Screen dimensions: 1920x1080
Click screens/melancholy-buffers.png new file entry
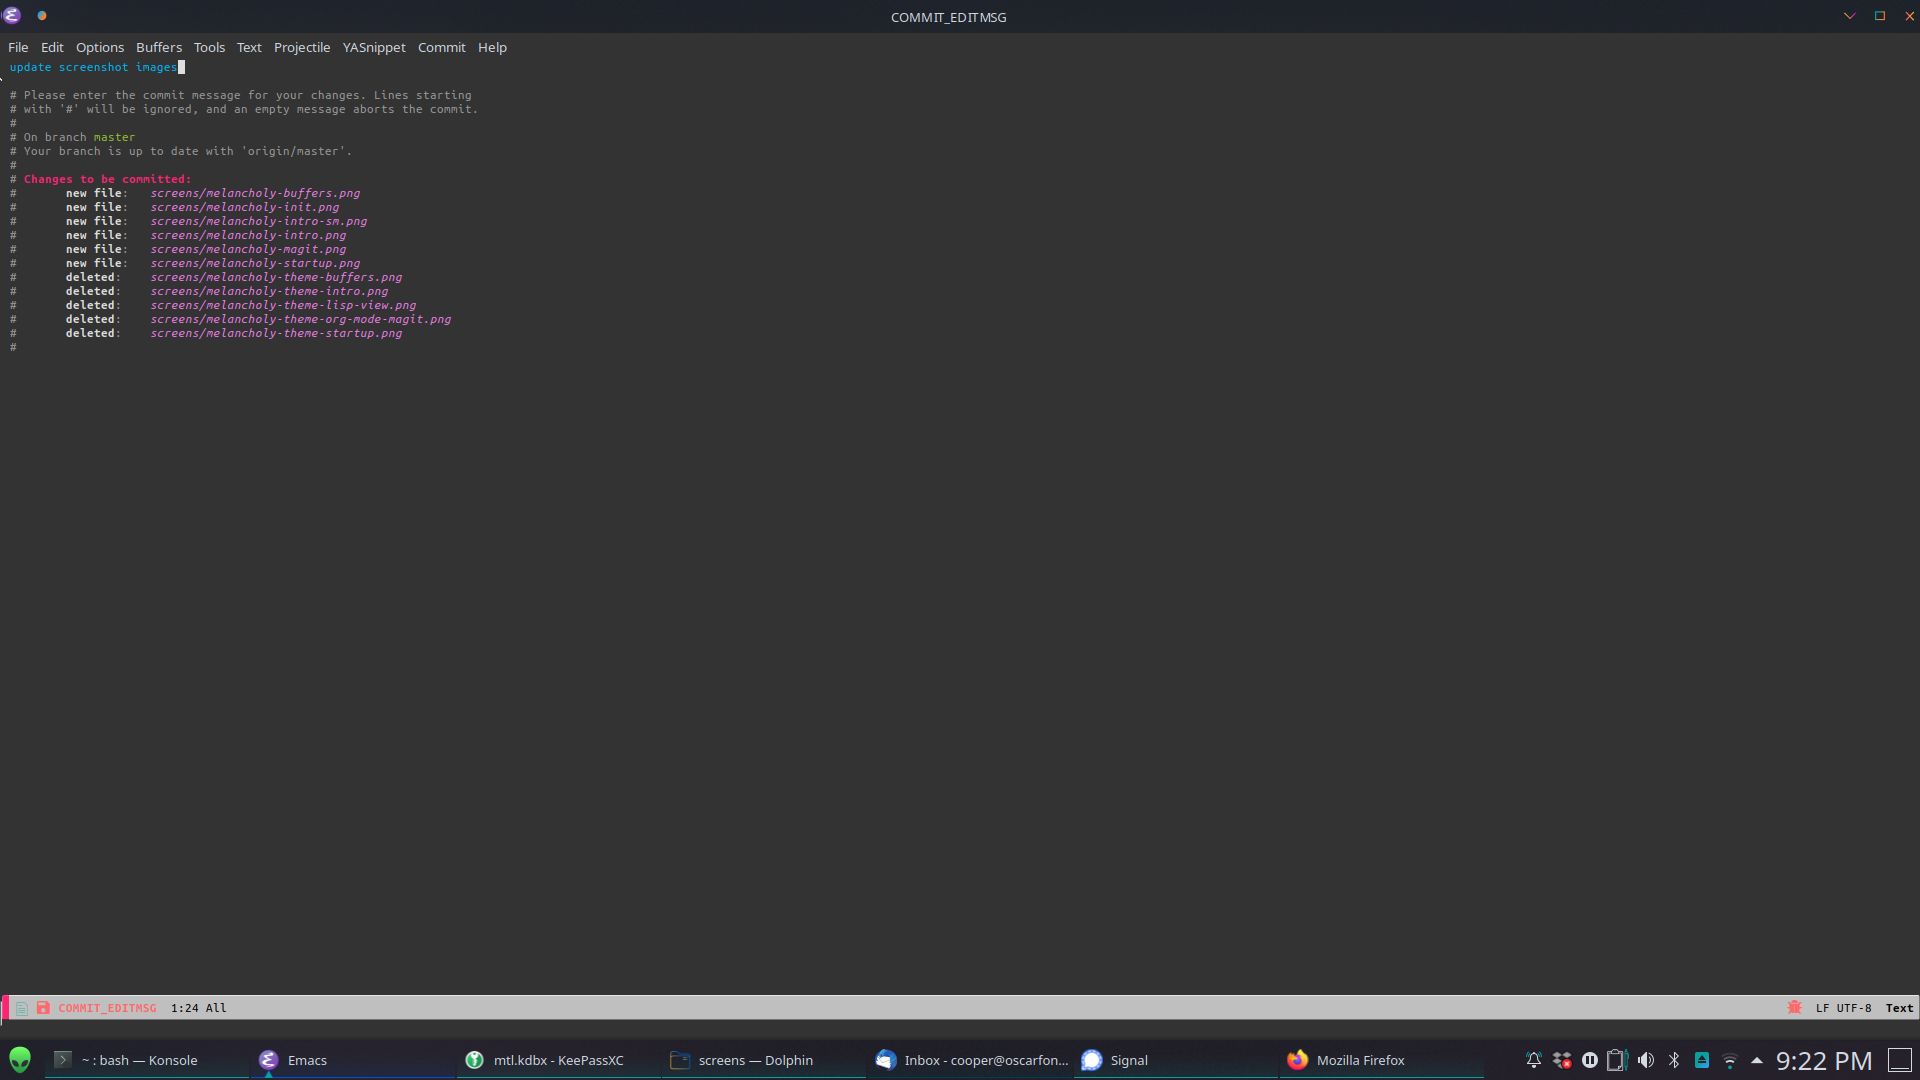tap(255, 193)
